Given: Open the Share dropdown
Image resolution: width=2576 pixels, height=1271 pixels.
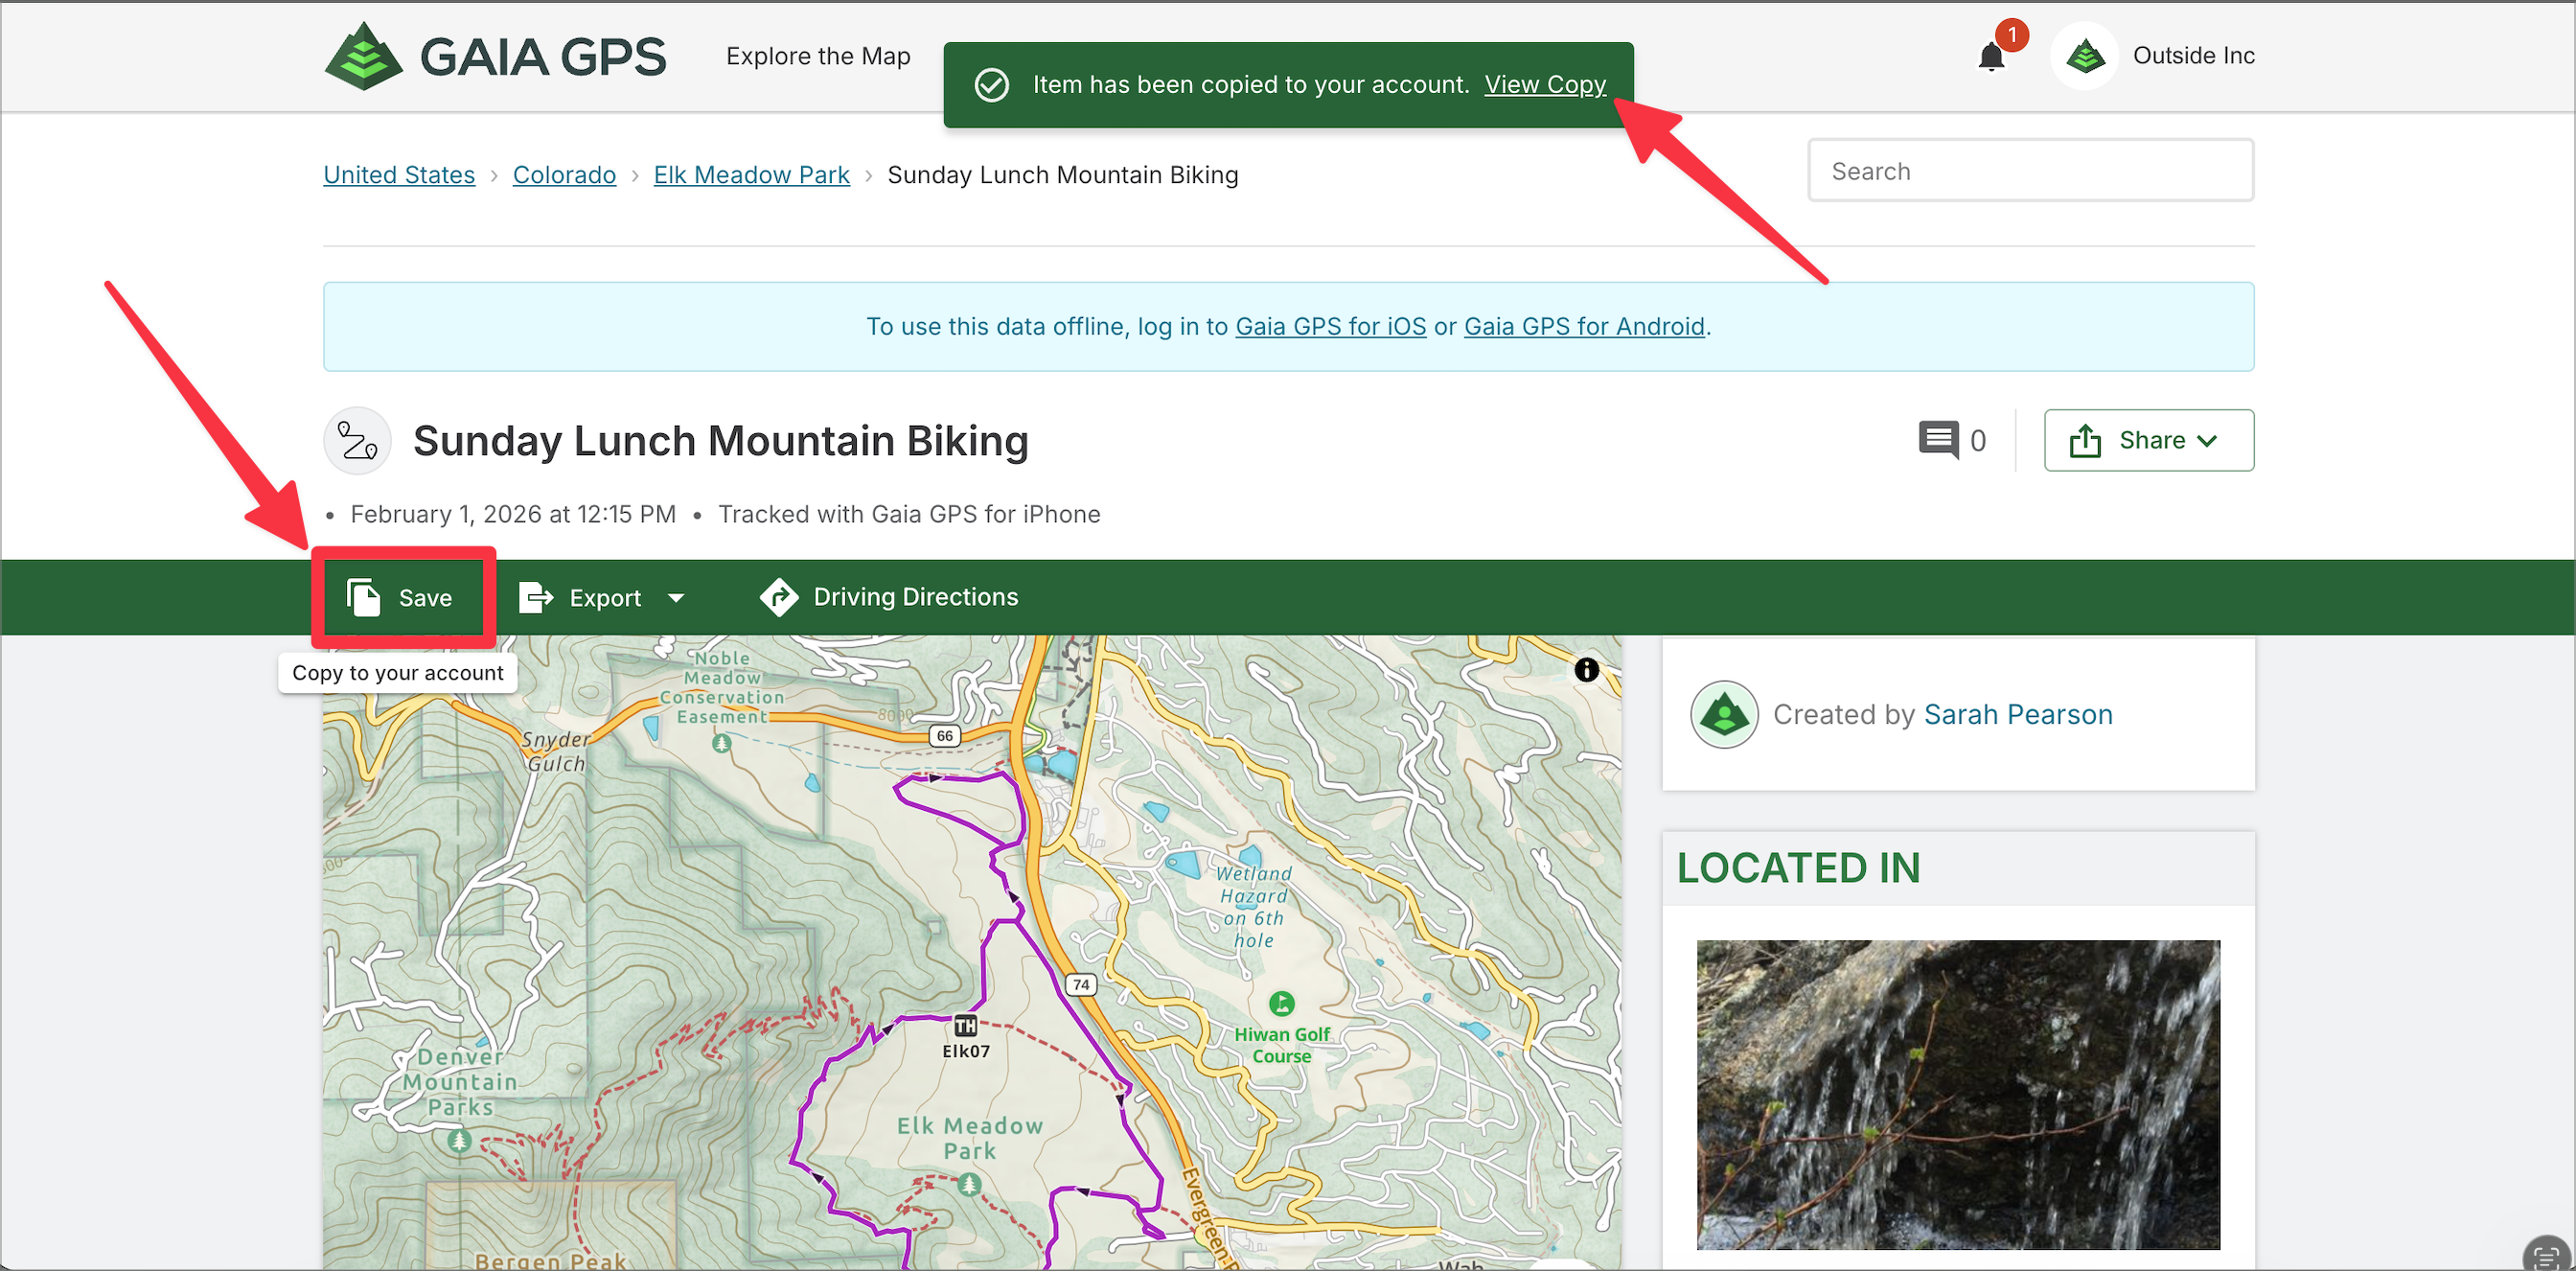Looking at the screenshot, I should pos(2148,440).
